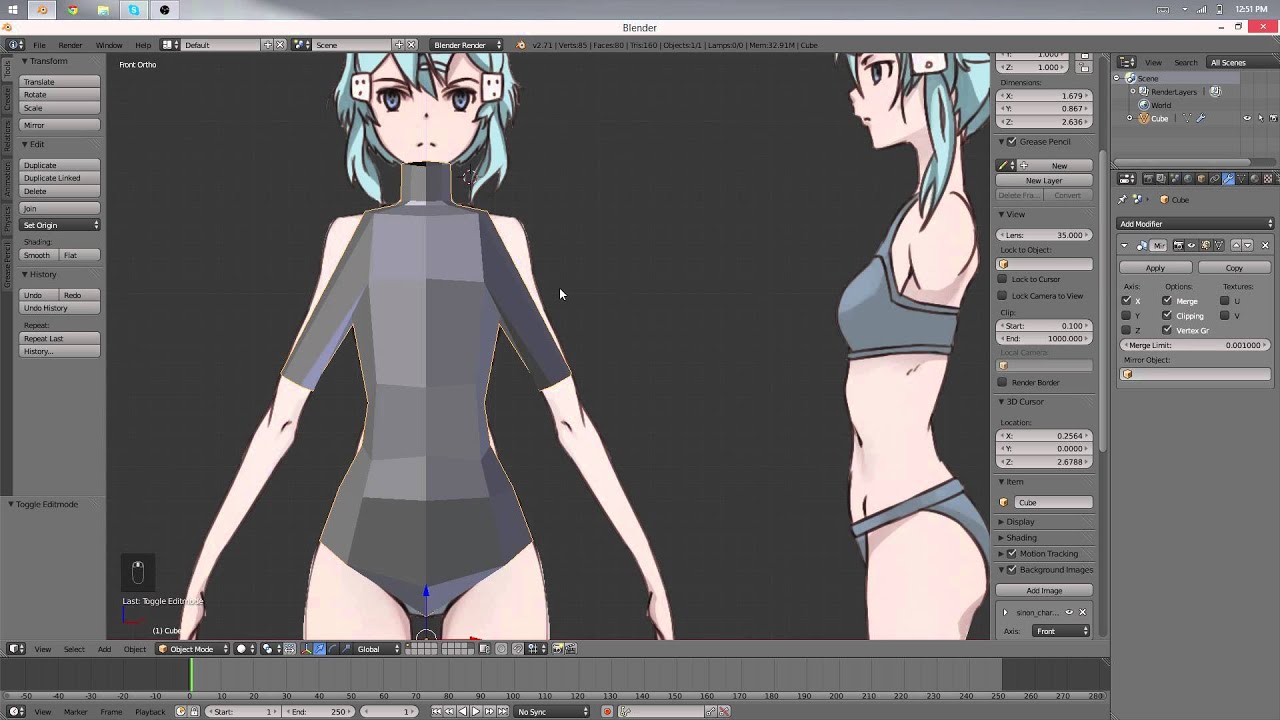
Task: Open the Front axis dropdown for background image
Action: point(1060,631)
